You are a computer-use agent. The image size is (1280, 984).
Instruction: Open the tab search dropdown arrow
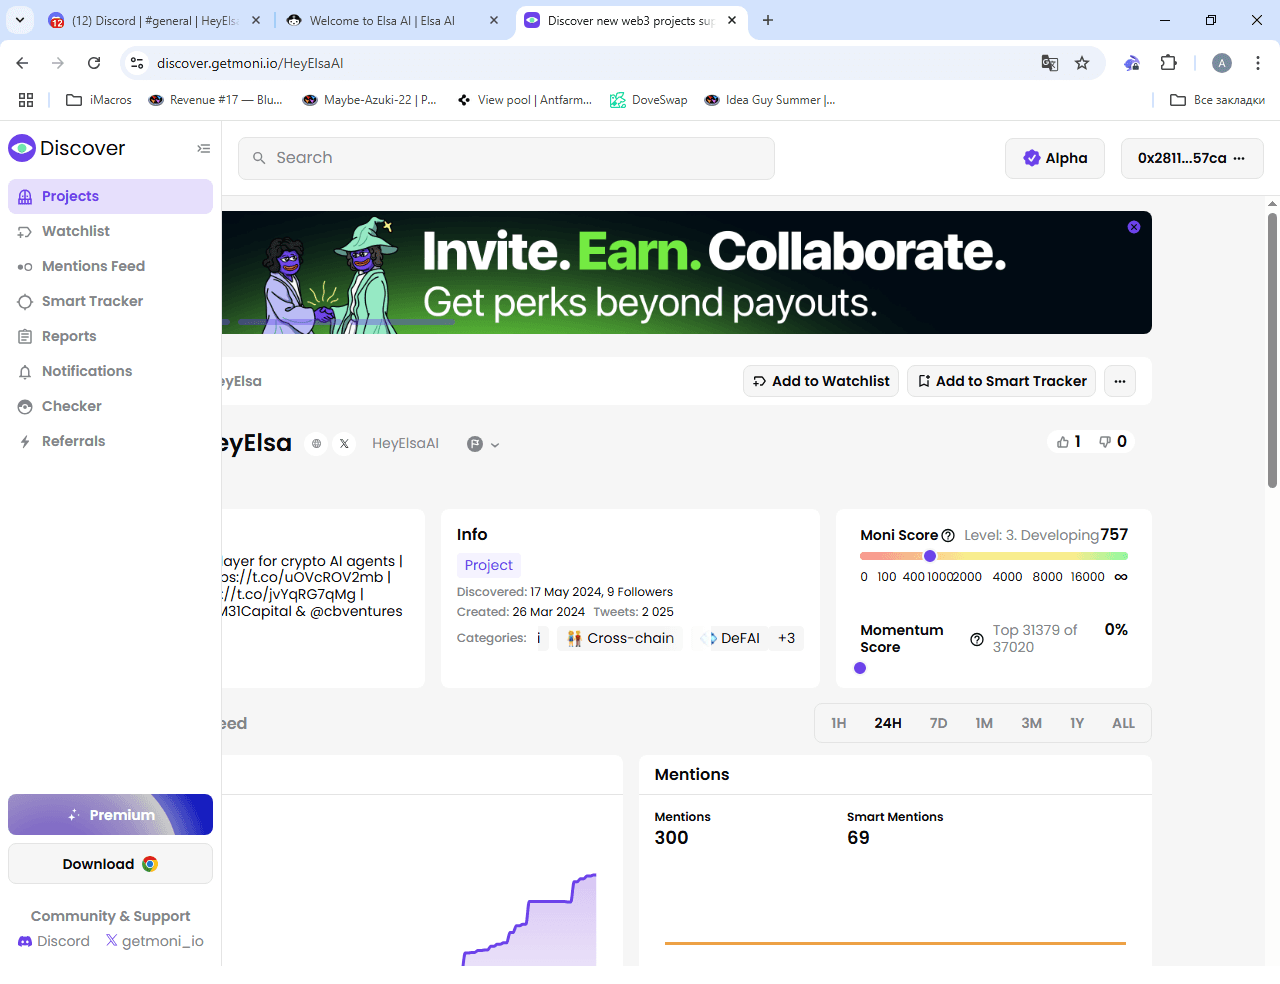pos(20,20)
